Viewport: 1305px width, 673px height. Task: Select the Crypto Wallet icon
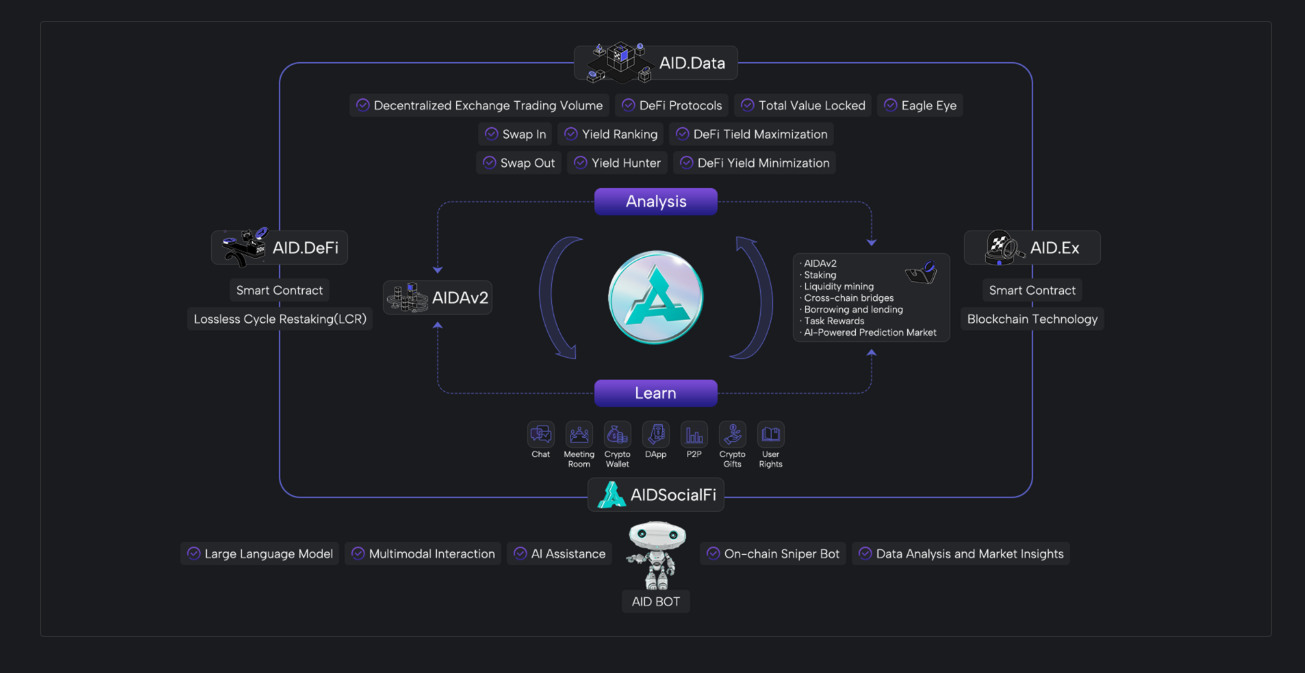click(x=617, y=434)
